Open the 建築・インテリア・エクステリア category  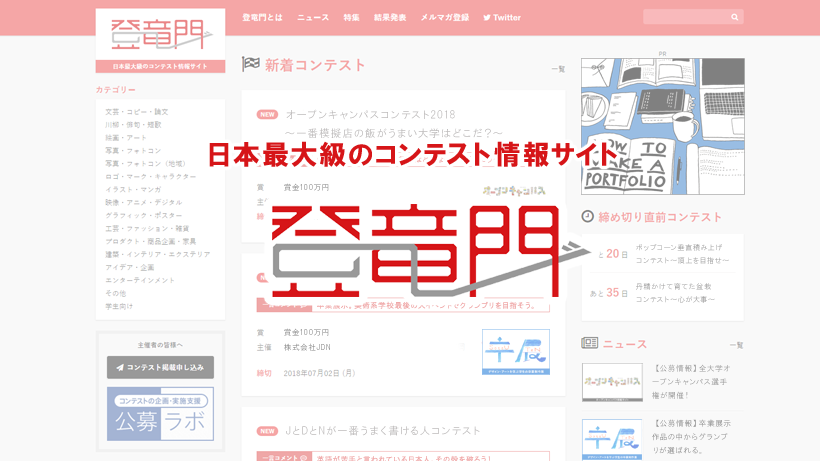(x=157, y=254)
